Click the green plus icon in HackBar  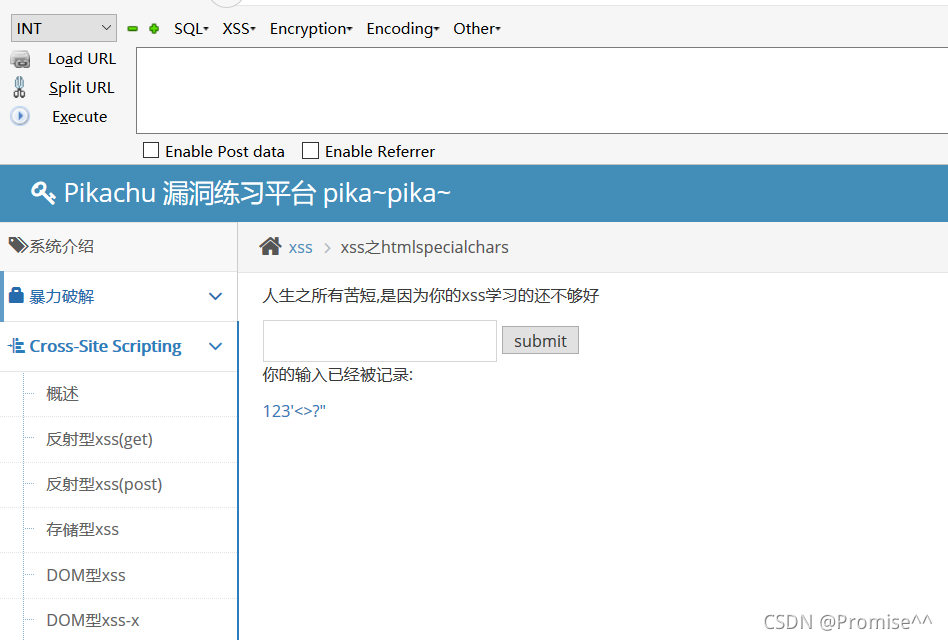[154, 28]
